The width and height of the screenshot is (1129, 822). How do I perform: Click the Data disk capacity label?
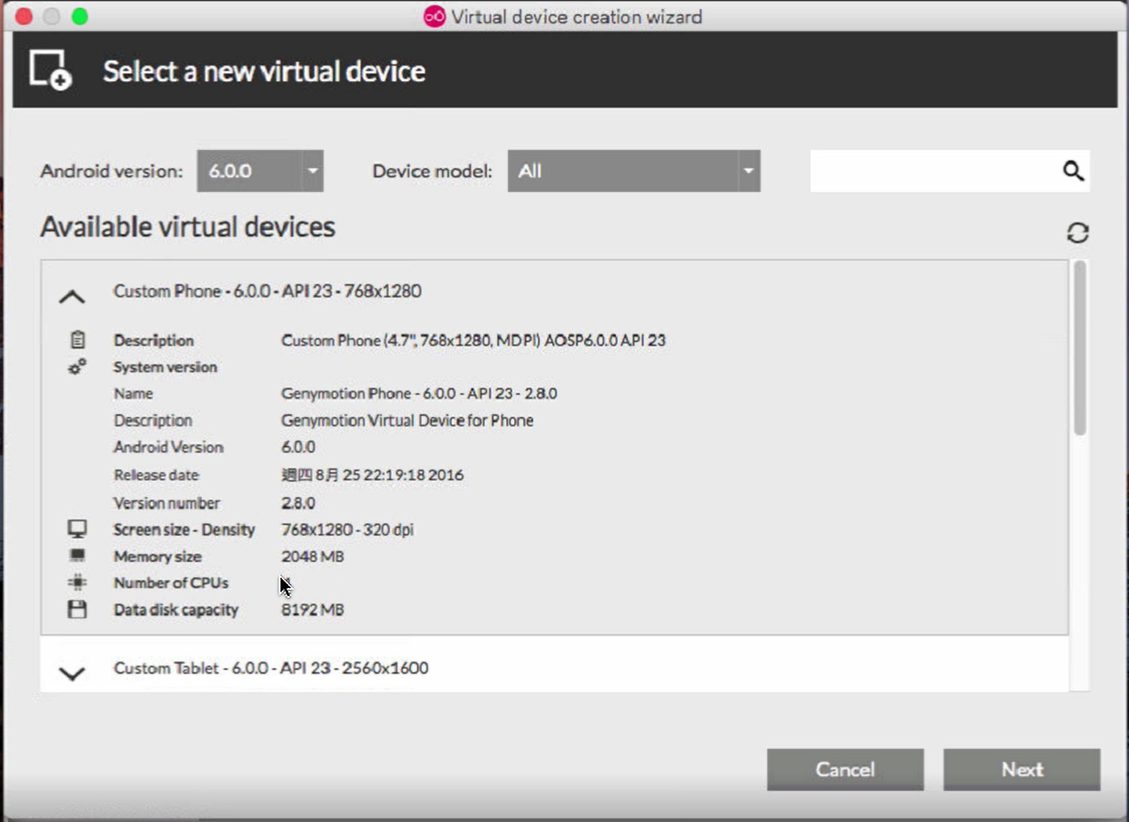pyautogui.click(x=176, y=610)
